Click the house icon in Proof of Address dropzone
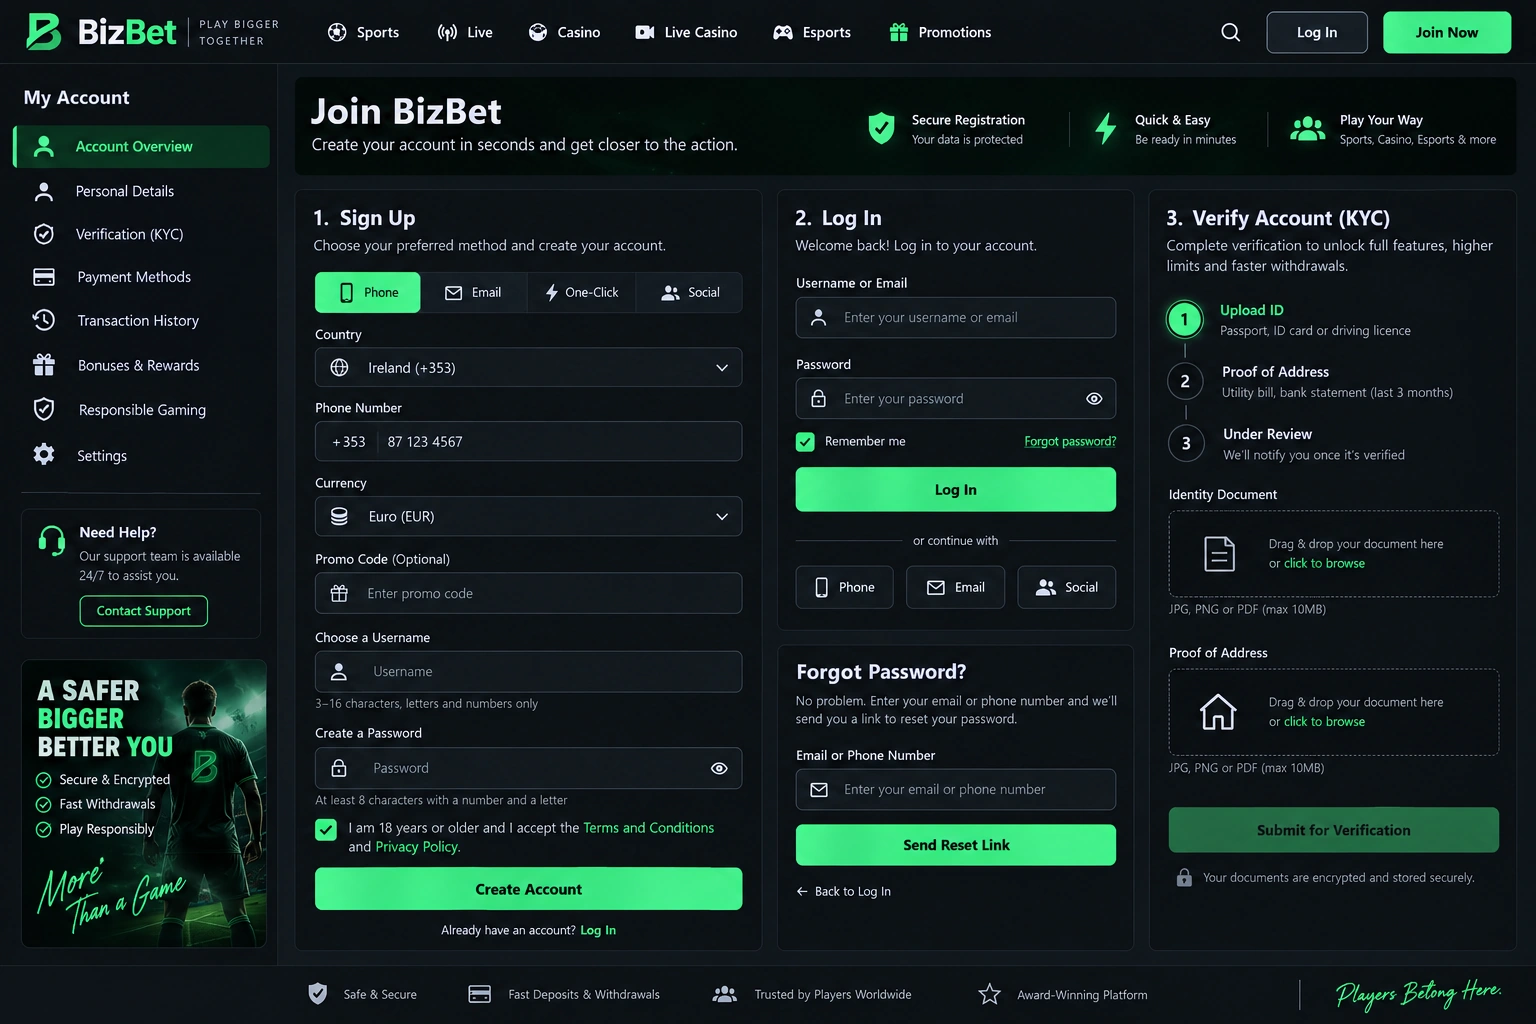 pos(1218,712)
